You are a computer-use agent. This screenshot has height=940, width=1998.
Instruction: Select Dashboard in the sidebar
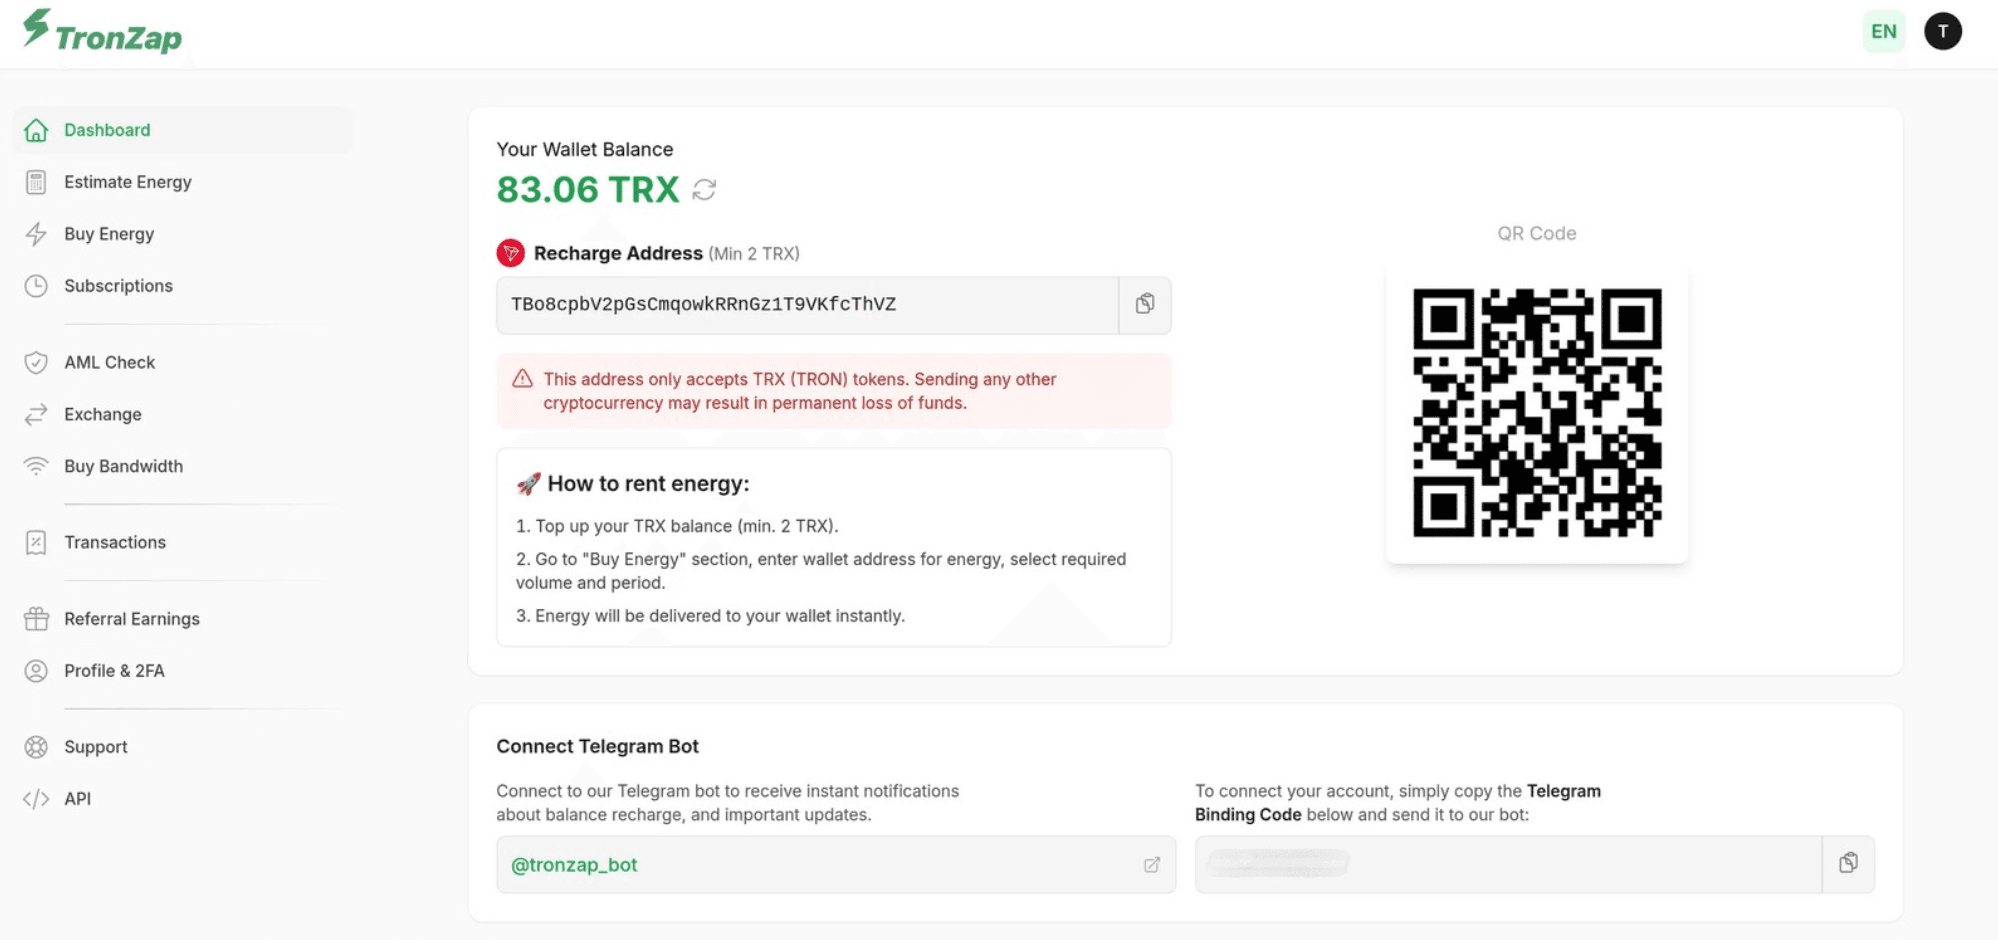[x=106, y=129]
